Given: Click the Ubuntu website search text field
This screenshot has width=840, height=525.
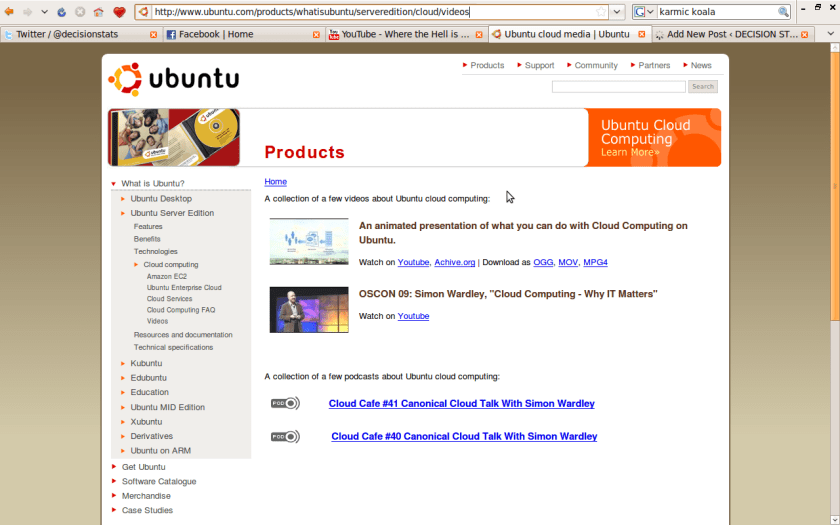Looking at the screenshot, I should pyautogui.click(x=618, y=87).
